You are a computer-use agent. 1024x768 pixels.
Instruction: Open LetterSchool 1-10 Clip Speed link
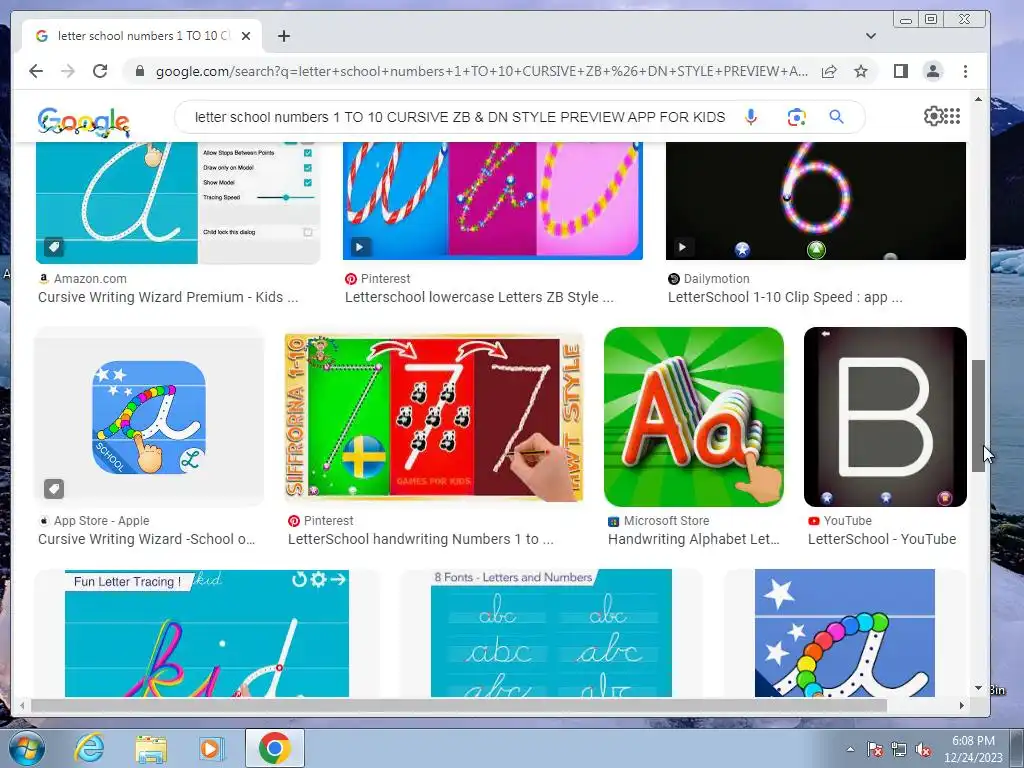click(x=785, y=297)
